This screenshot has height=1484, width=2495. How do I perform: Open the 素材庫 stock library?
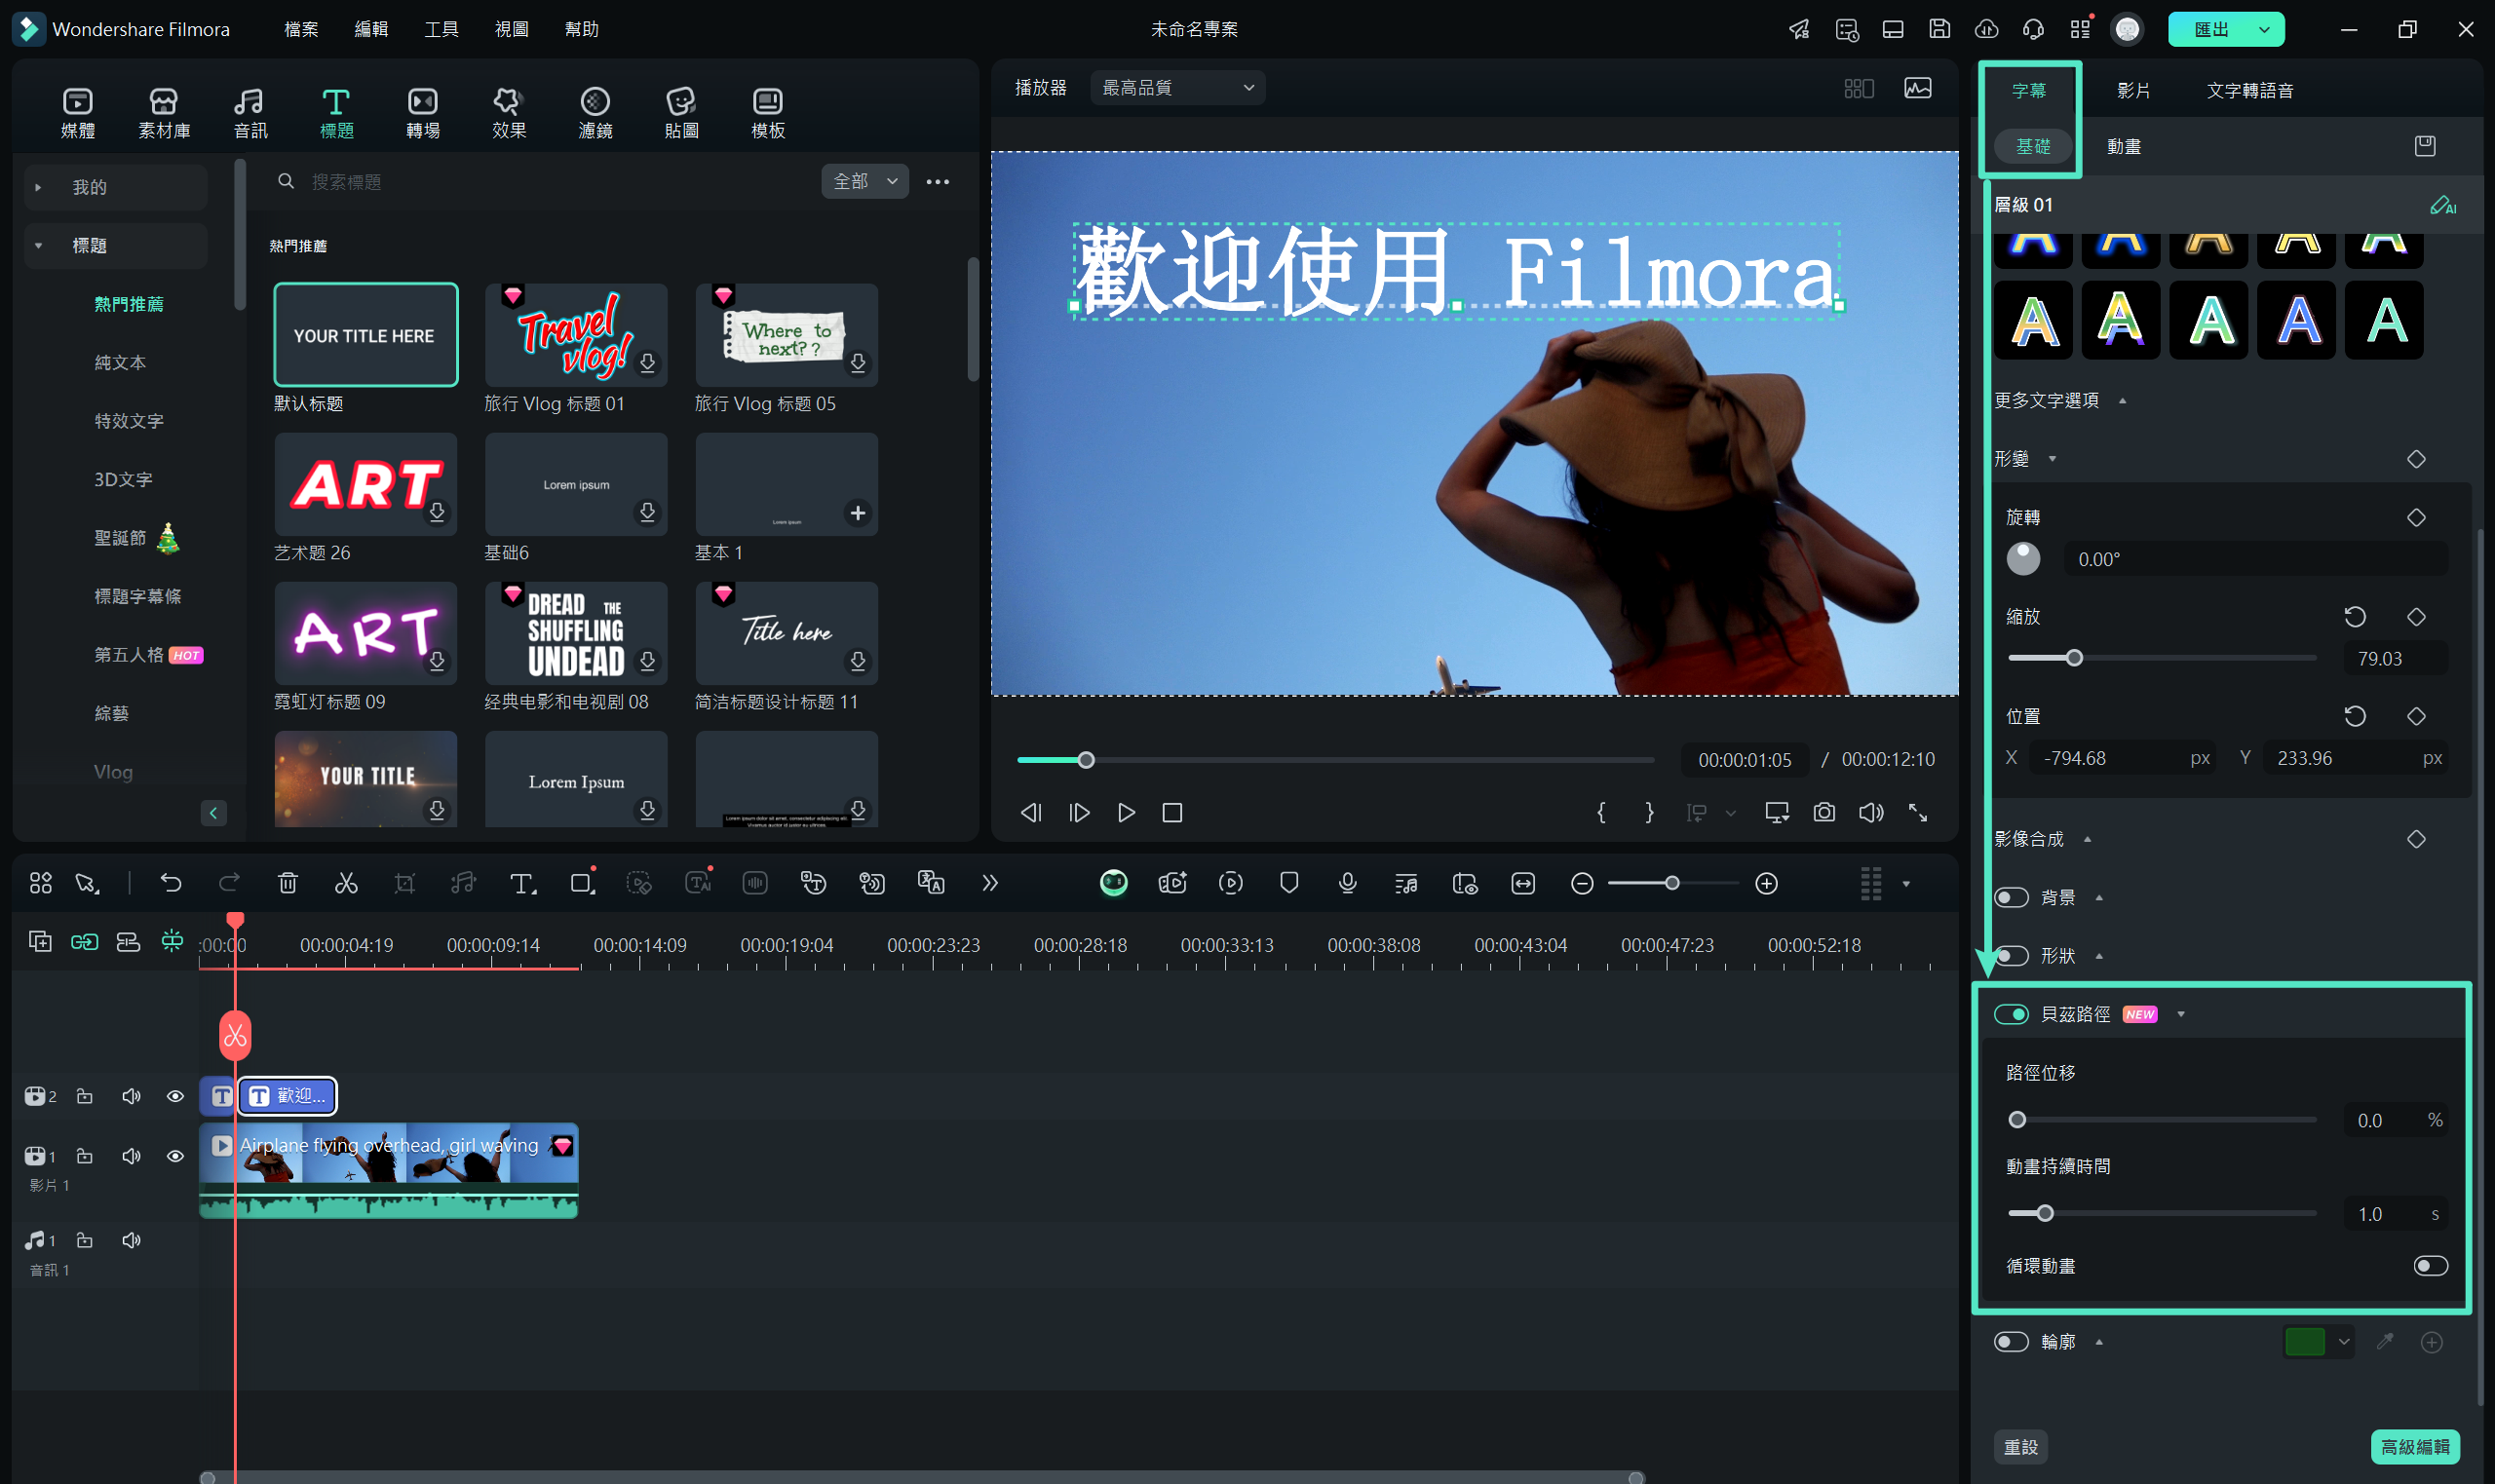click(x=164, y=113)
